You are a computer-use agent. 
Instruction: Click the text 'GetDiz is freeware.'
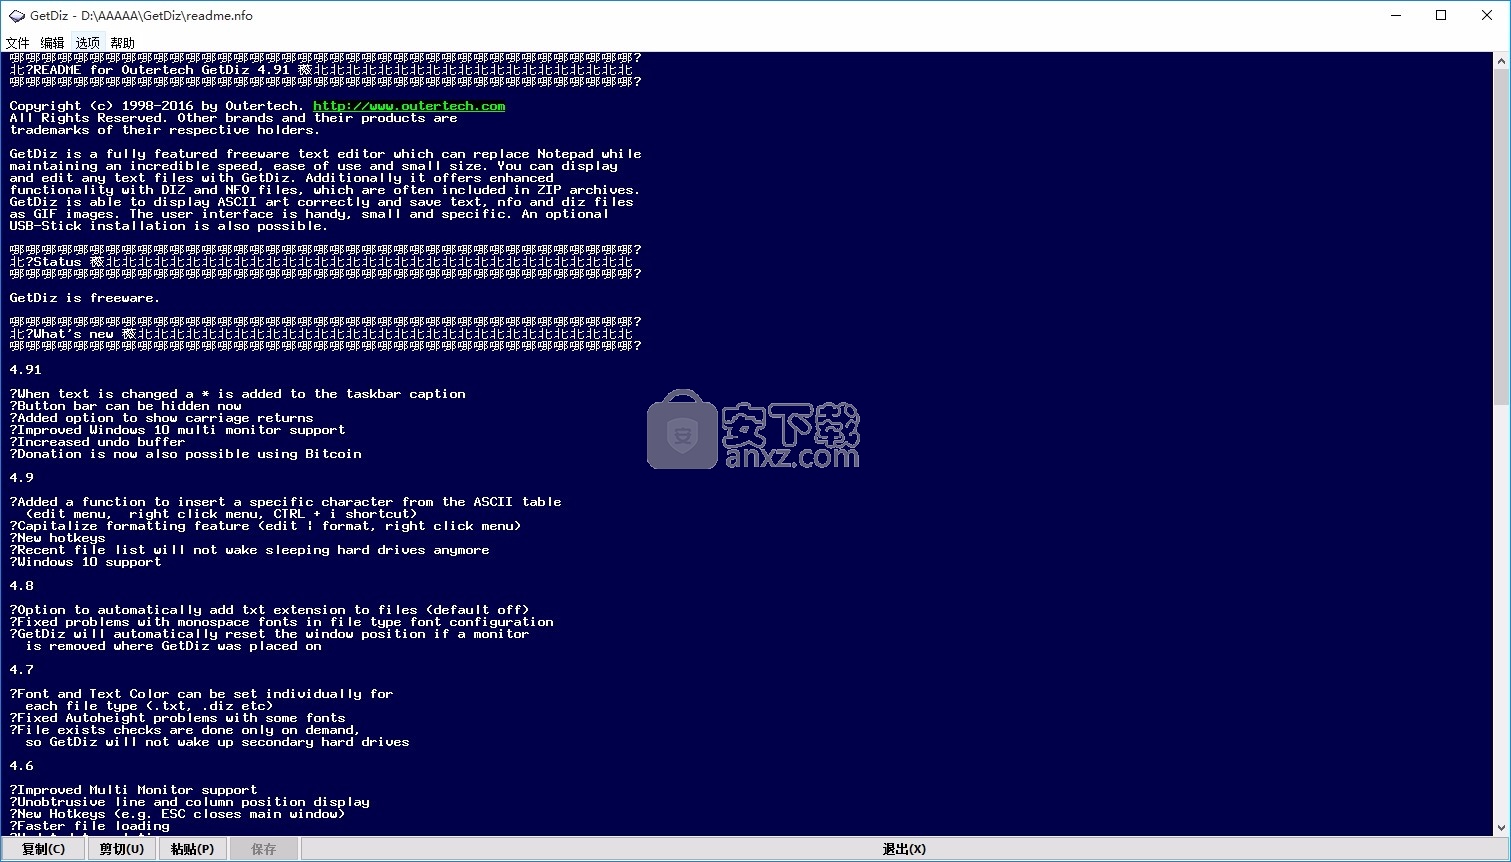pos(84,298)
